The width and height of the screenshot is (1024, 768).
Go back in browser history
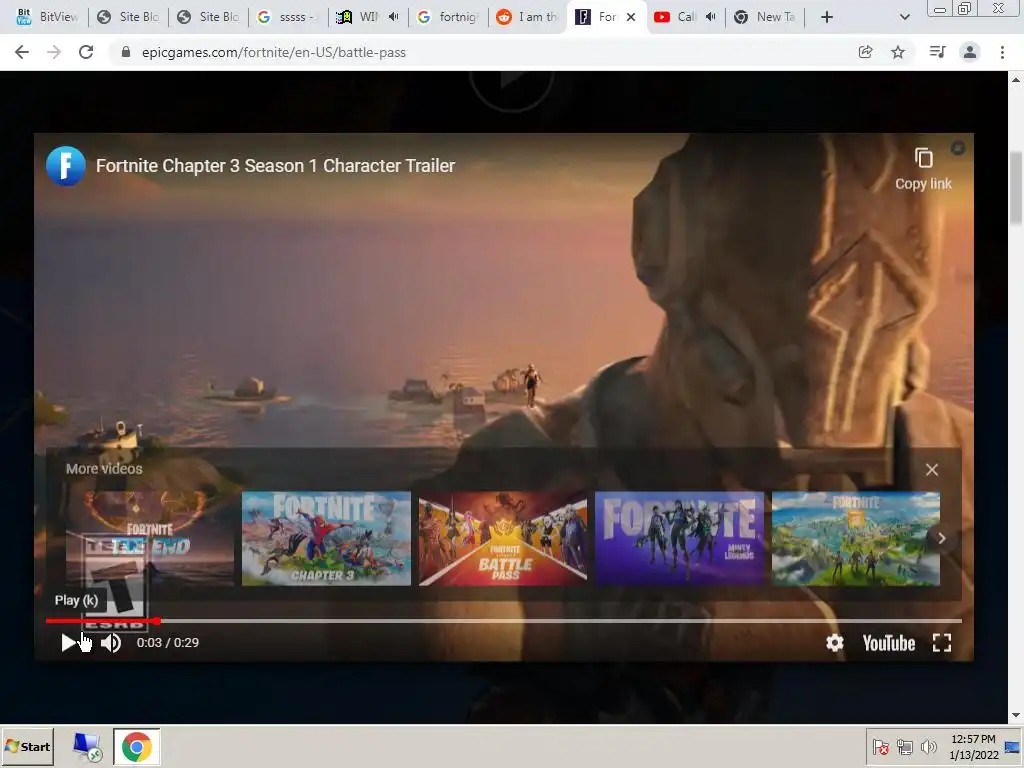click(22, 52)
